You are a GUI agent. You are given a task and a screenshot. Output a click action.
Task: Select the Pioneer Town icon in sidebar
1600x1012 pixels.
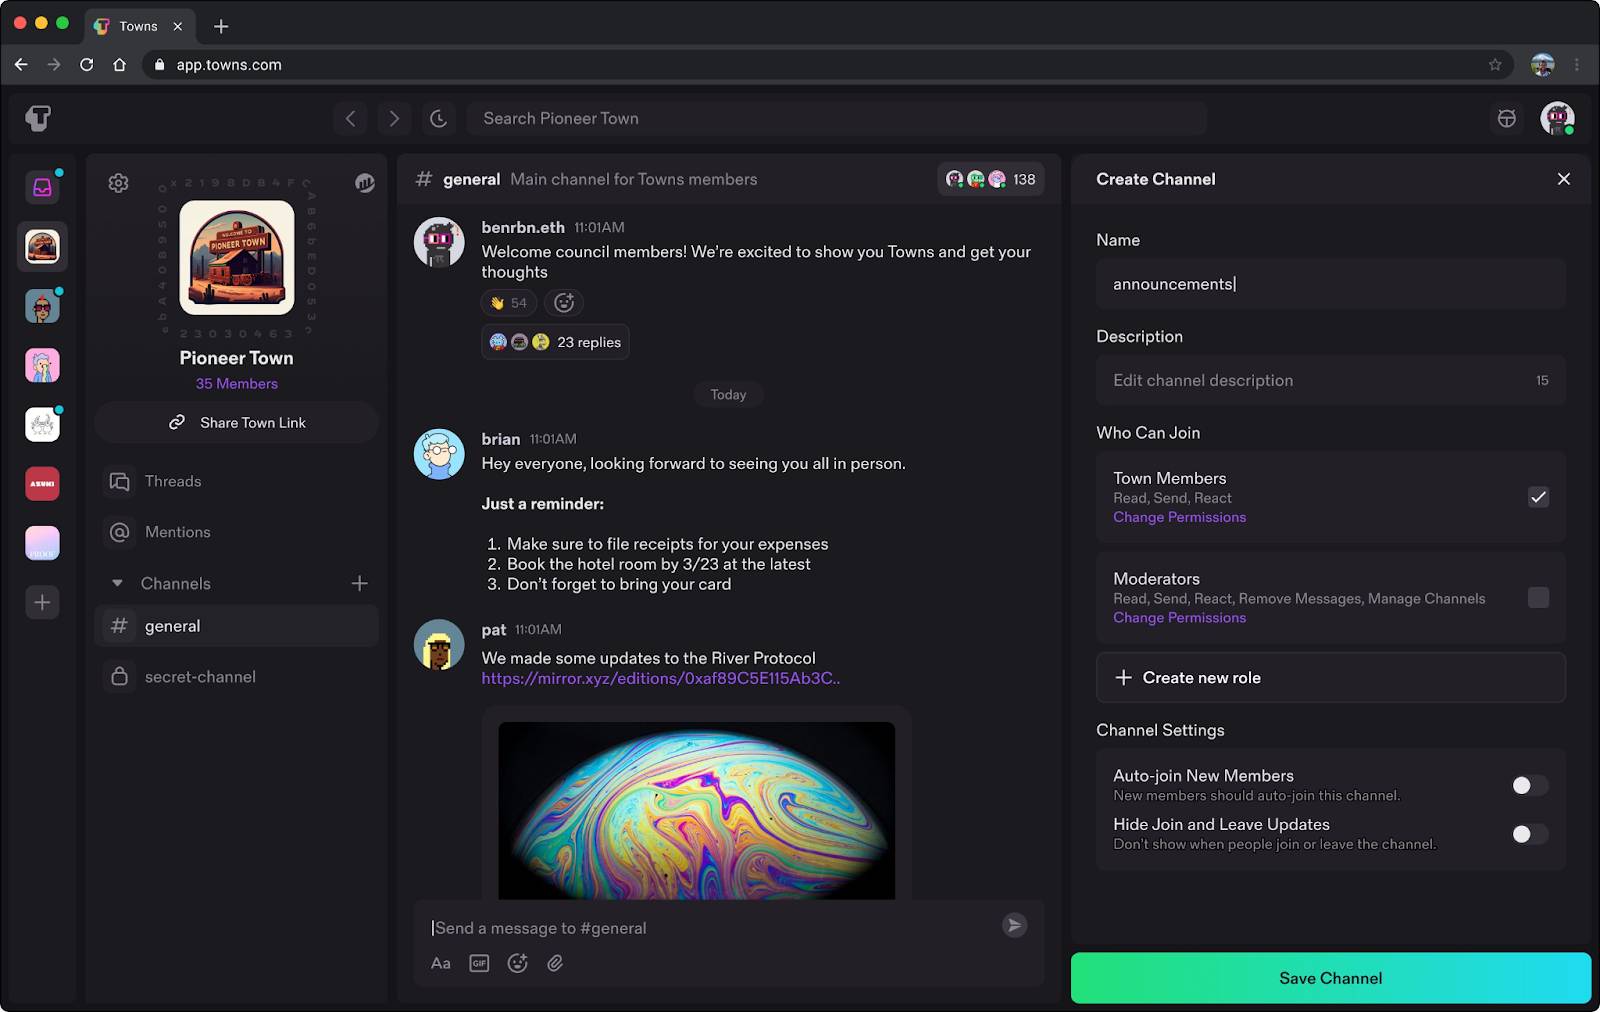[42, 246]
